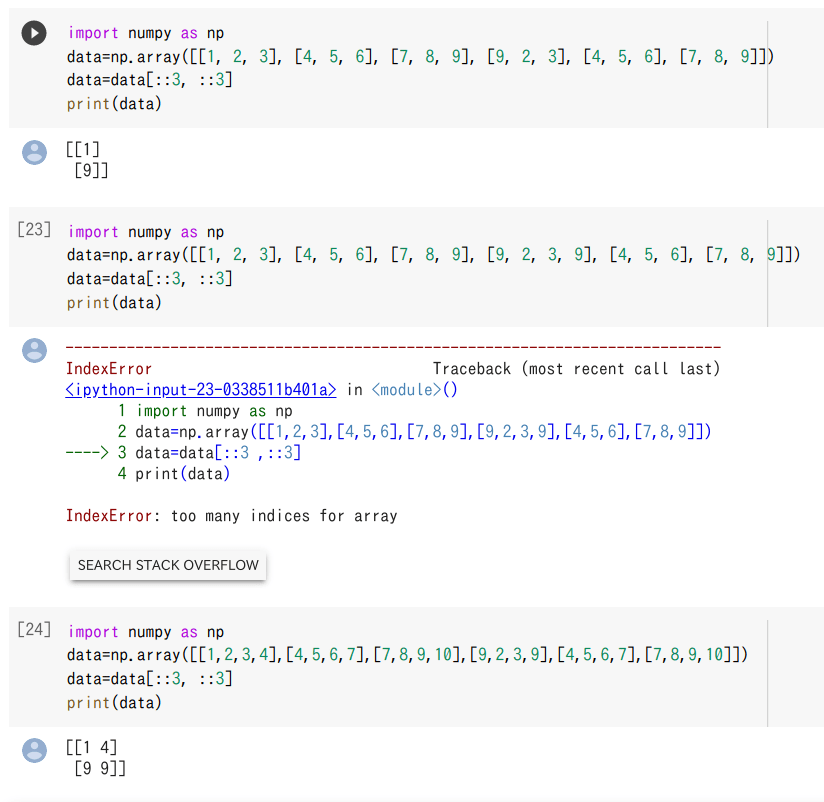Image resolution: width=824 pixels, height=802 pixels.
Task: Click the avatar icon next to the IndexError output
Action: (35, 351)
